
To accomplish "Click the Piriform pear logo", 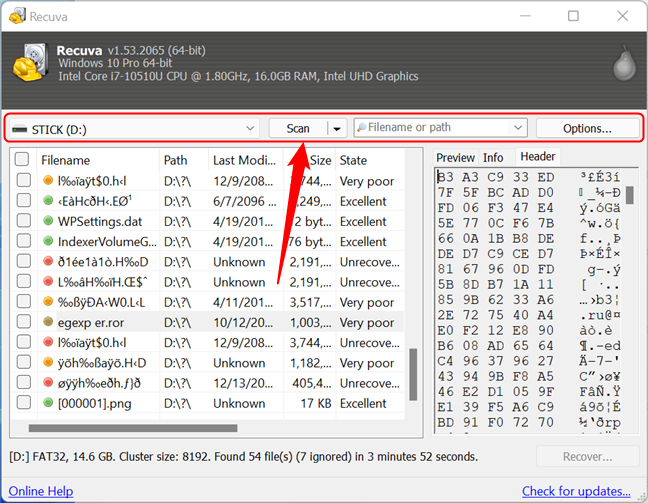I will tap(624, 64).
